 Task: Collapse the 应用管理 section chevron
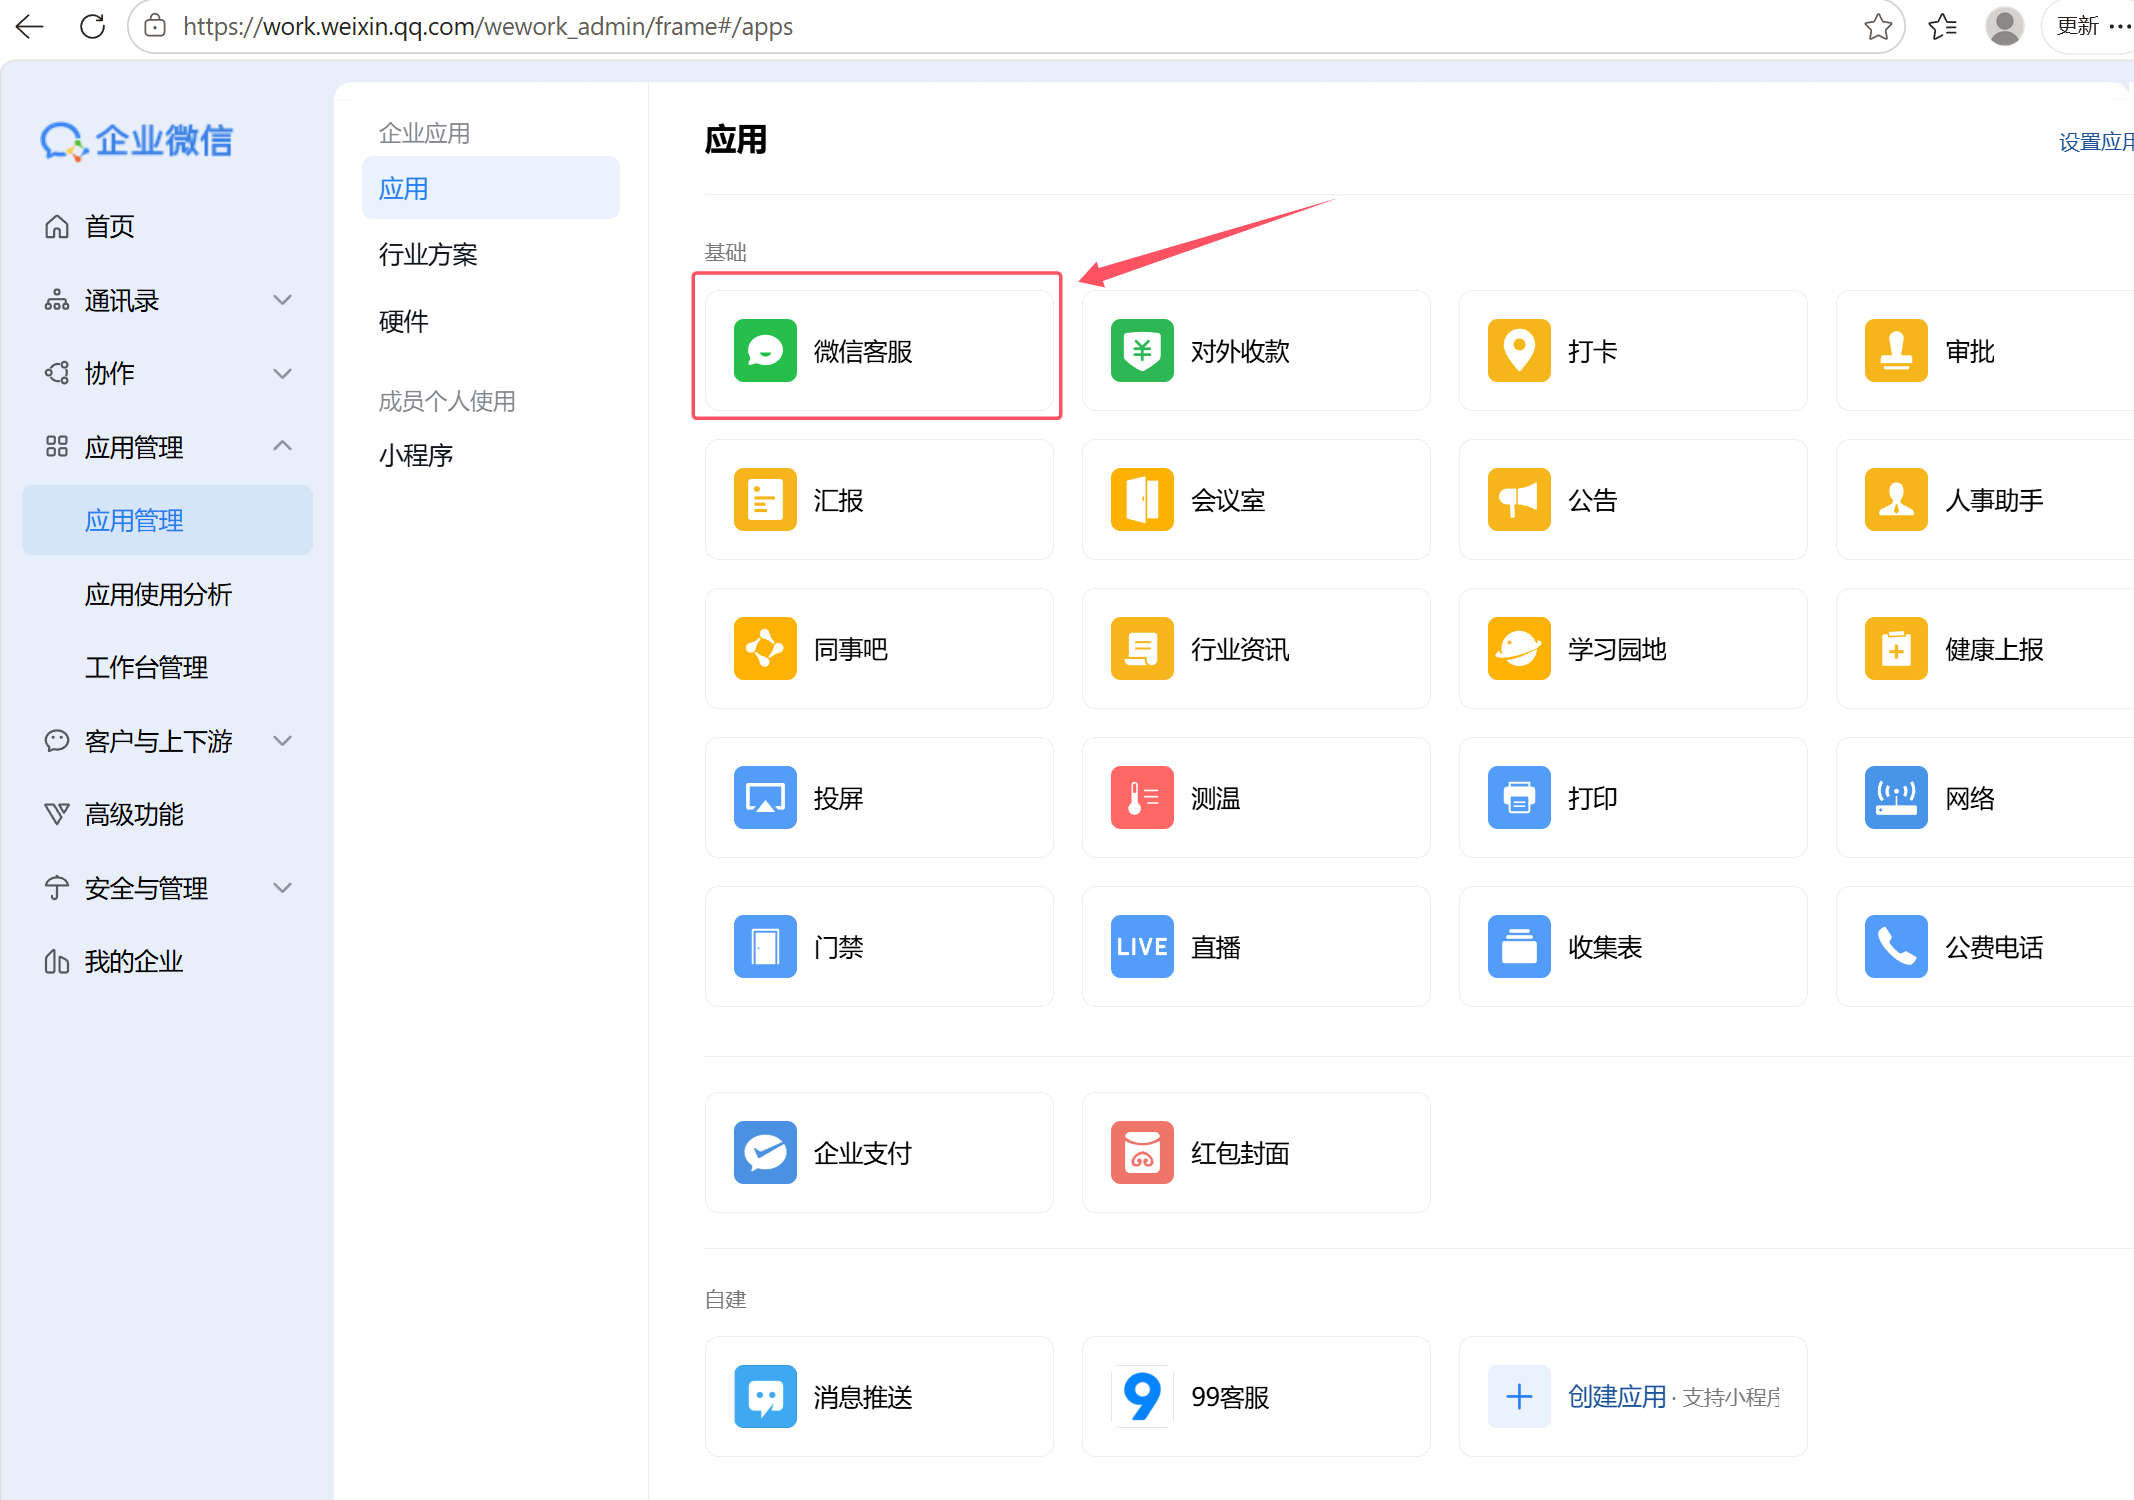(x=283, y=447)
